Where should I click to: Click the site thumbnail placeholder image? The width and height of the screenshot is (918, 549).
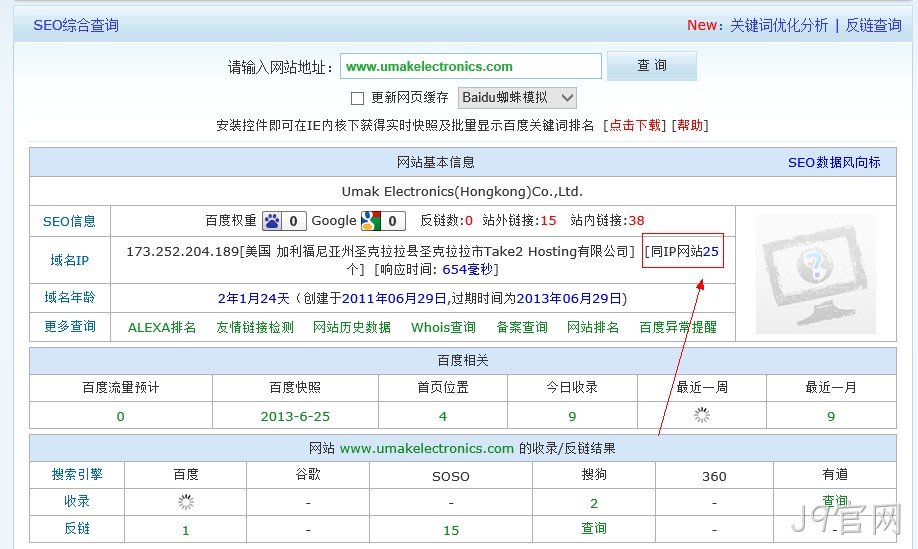point(816,273)
